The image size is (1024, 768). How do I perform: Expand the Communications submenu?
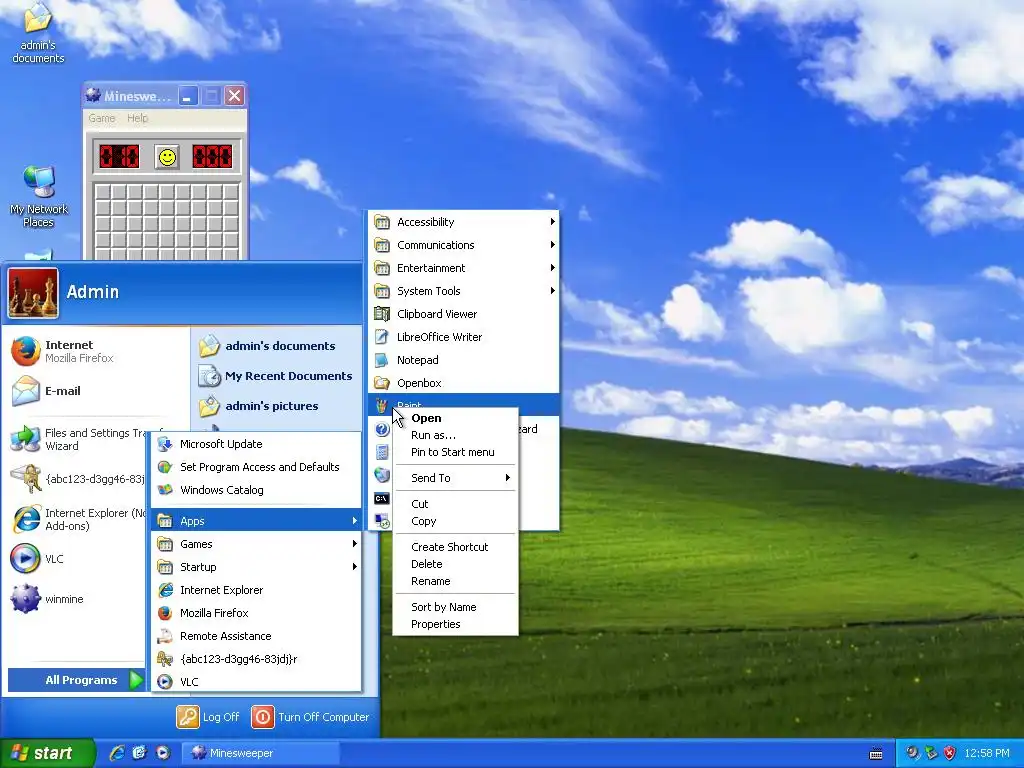[464, 245]
